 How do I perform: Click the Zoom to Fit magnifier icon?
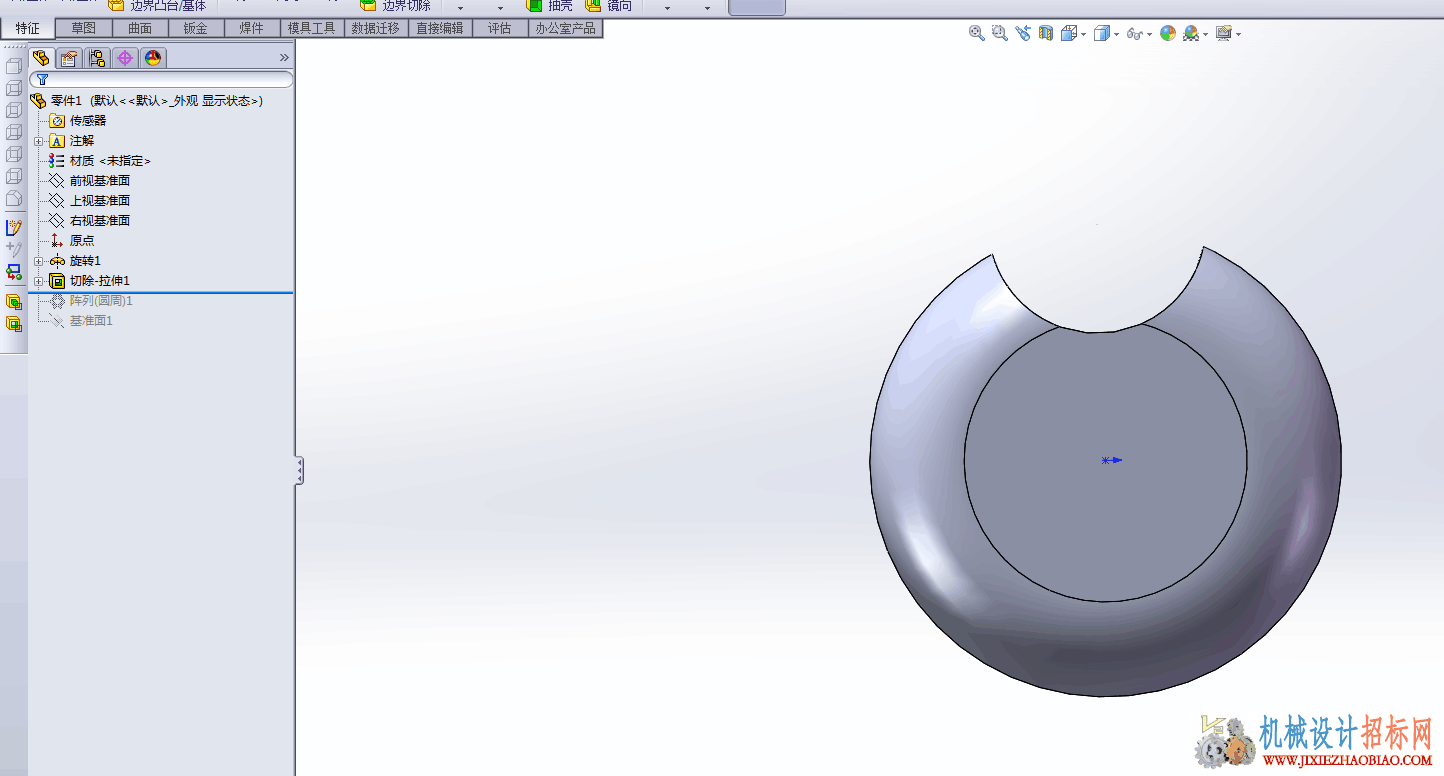click(x=977, y=33)
